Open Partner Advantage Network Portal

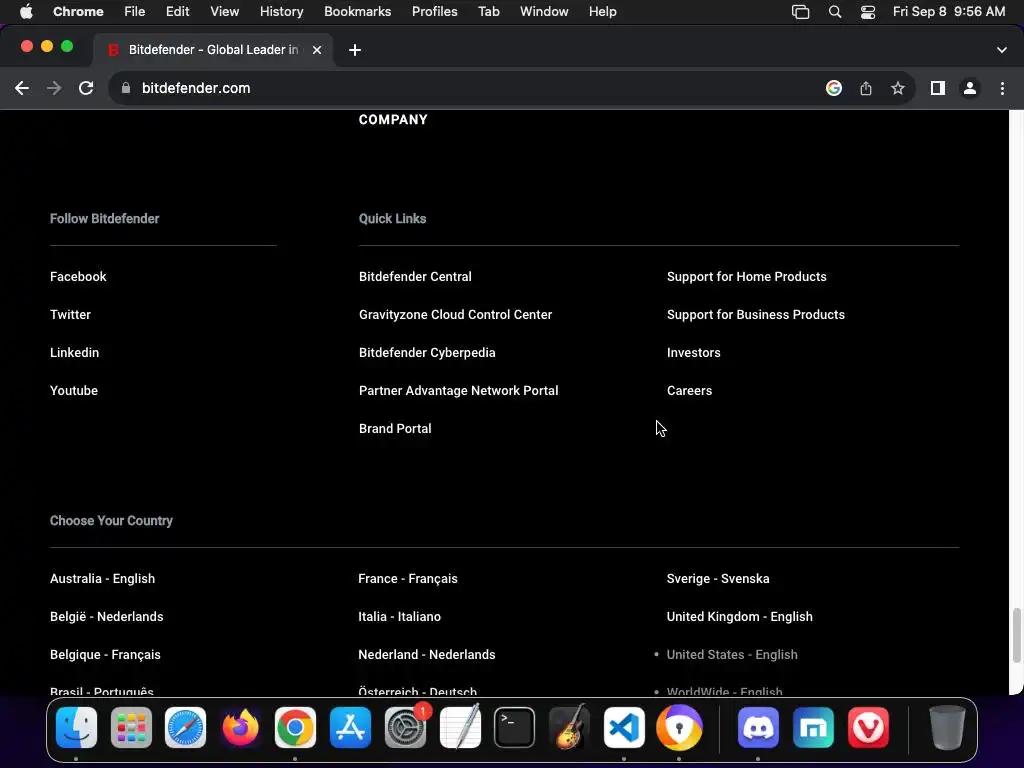(x=458, y=391)
